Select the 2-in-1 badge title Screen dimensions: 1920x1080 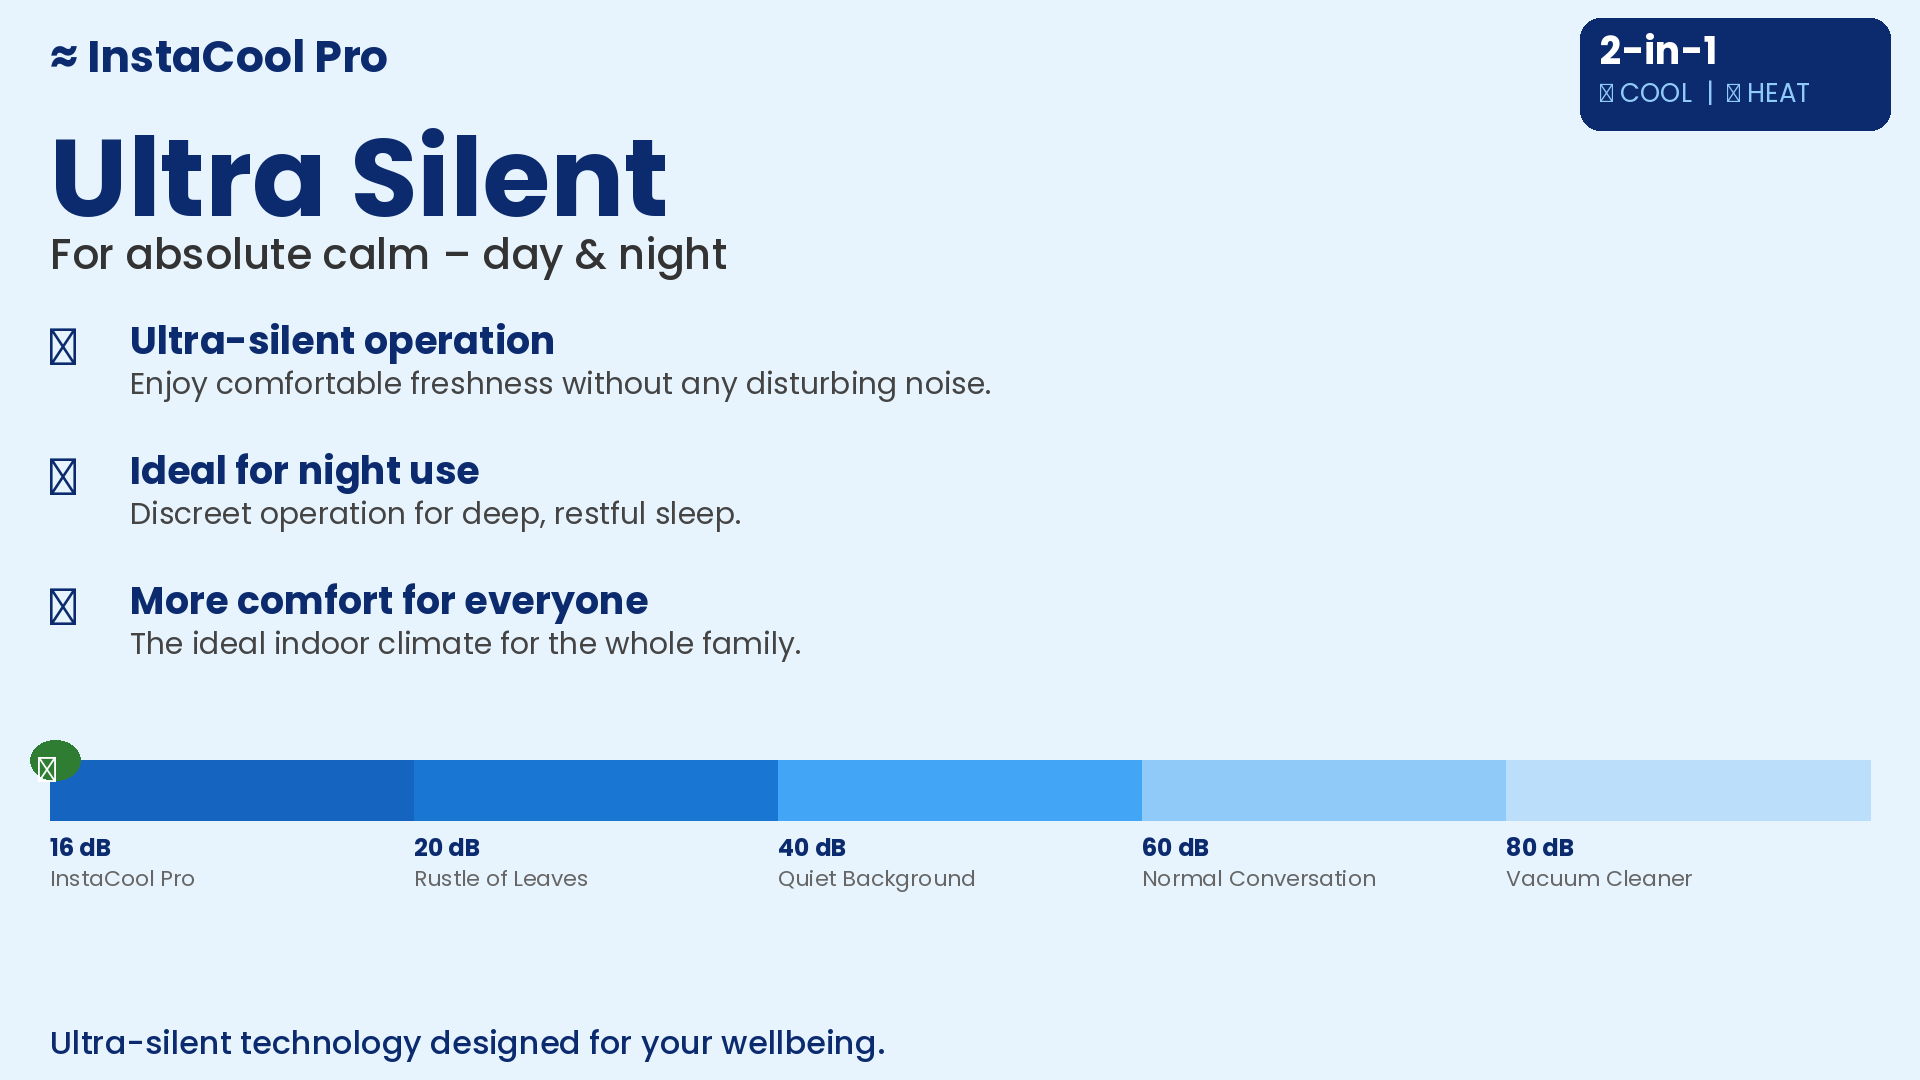[1658, 51]
